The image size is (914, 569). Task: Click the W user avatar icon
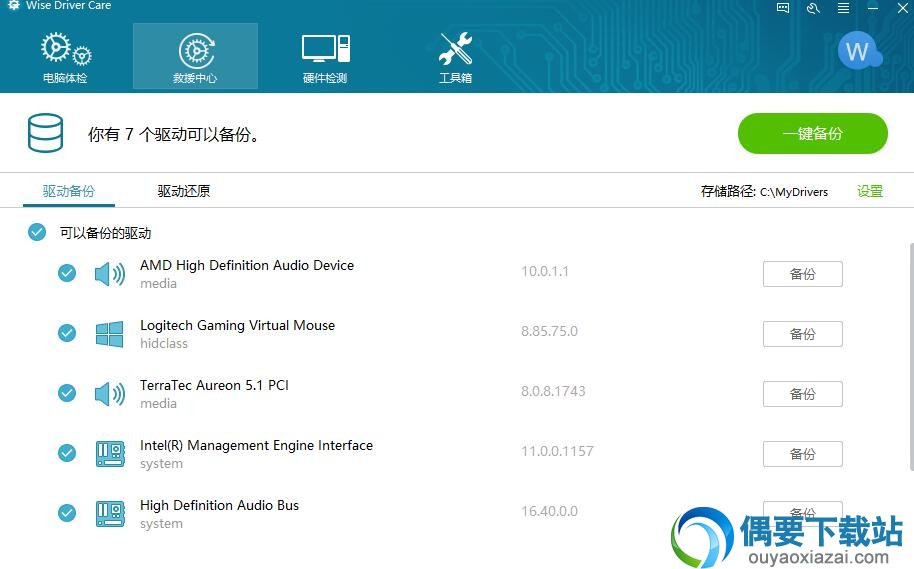pos(858,51)
